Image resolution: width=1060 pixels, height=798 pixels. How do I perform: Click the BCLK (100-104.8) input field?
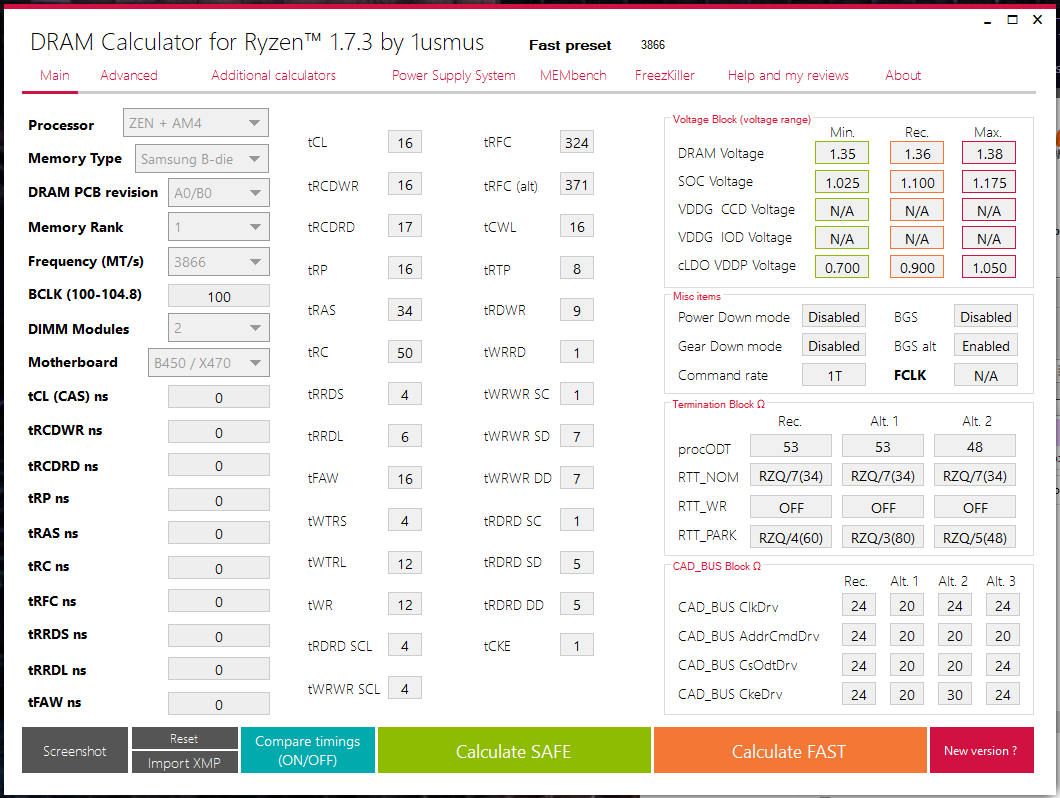point(219,296)
